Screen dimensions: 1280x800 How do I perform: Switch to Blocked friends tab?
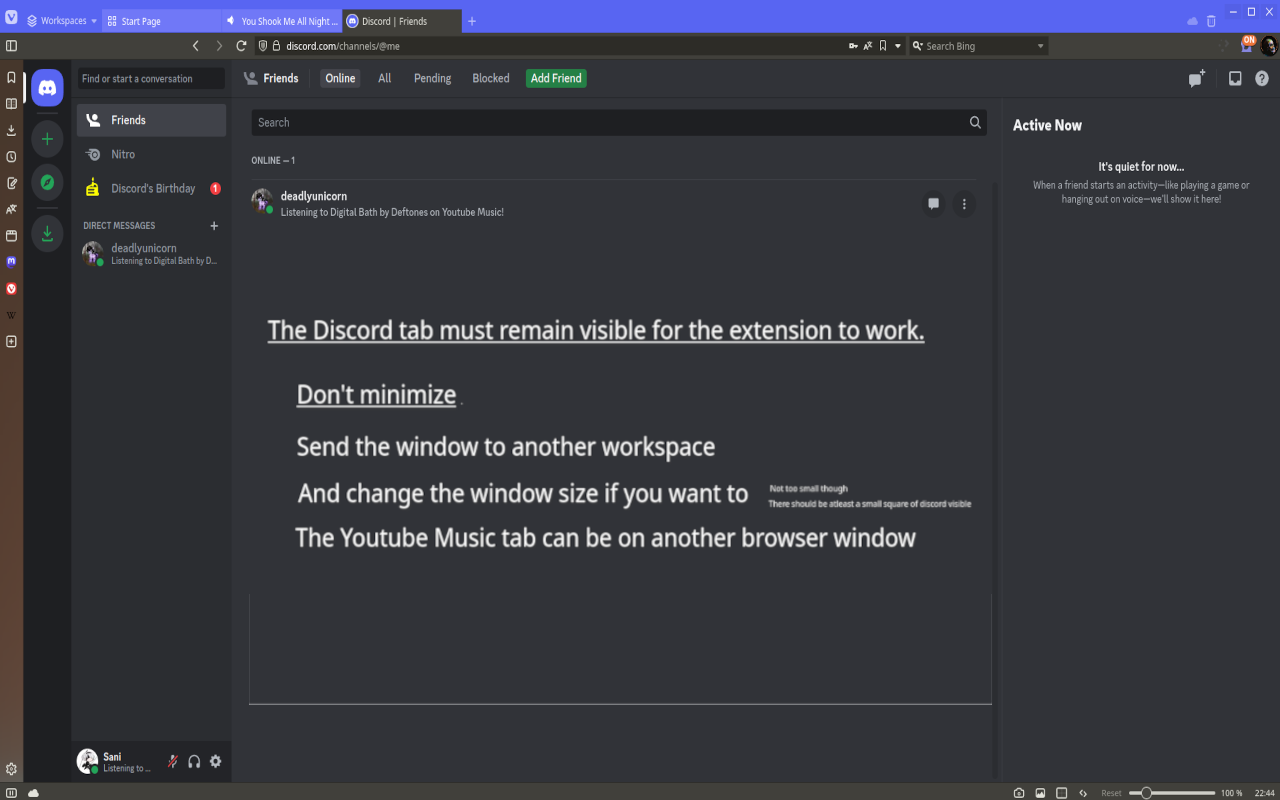(x=490, y=78)
